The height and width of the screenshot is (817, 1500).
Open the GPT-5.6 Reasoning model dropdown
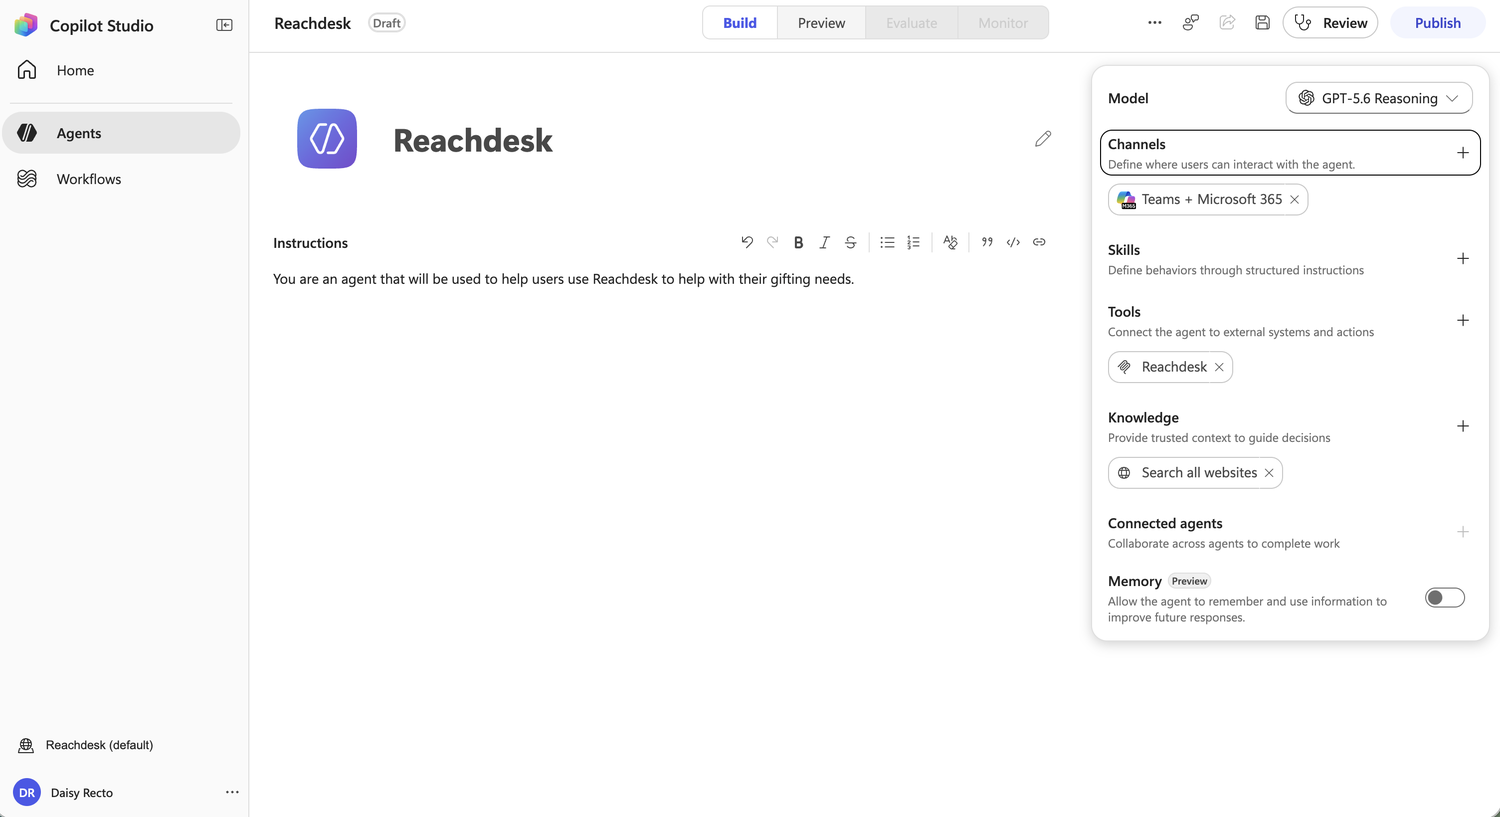[x=1379, y=98]
